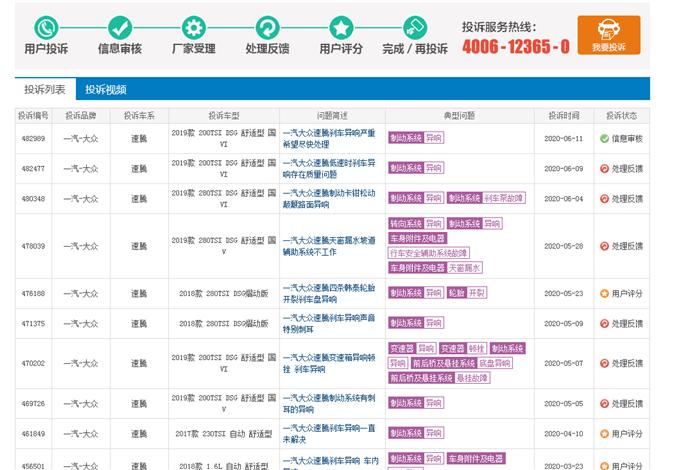Click the 用户评分 star step icon
This screenshot has height=470, width=700.
coord(341,28)
